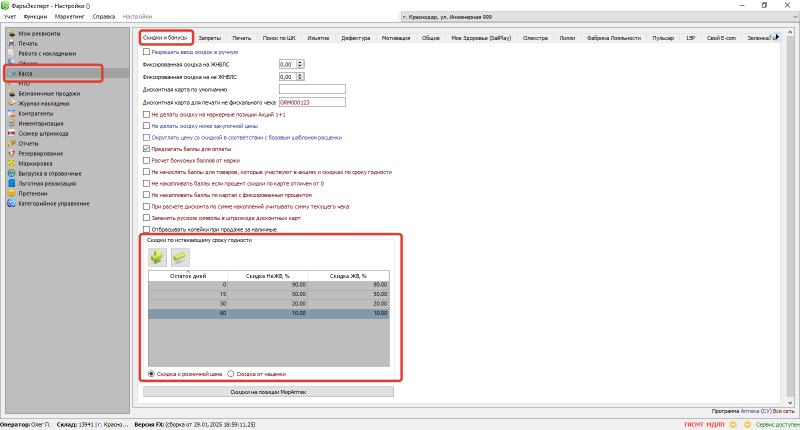Click the green minus remove-row icon
Screen dimensions: 800x430
click(x=180, y=257)
